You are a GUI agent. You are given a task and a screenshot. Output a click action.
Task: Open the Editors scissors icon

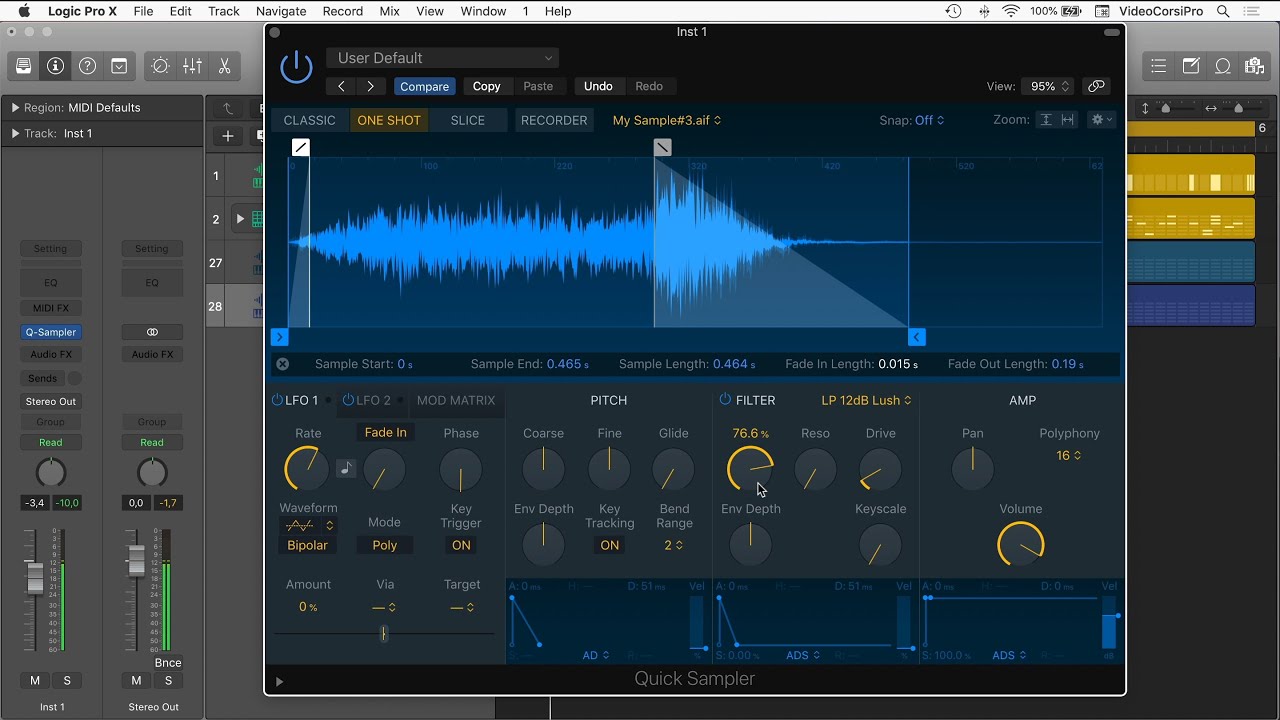pos(224,66)
